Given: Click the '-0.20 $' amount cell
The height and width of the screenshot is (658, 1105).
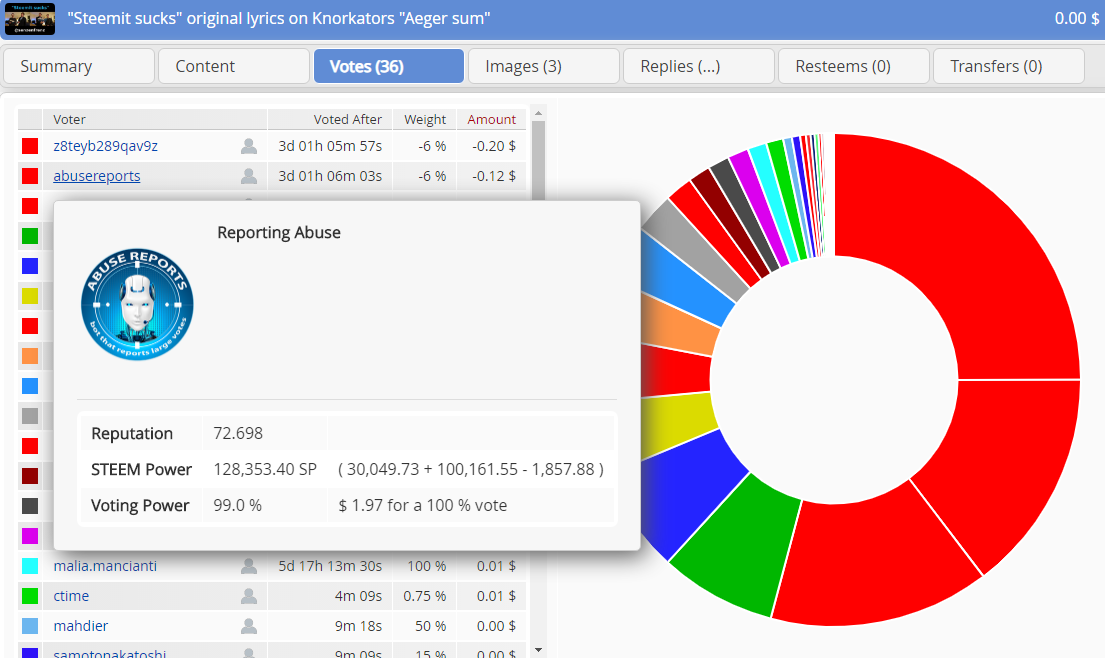Looking at the screenshot, I should [x=493, y=146].
